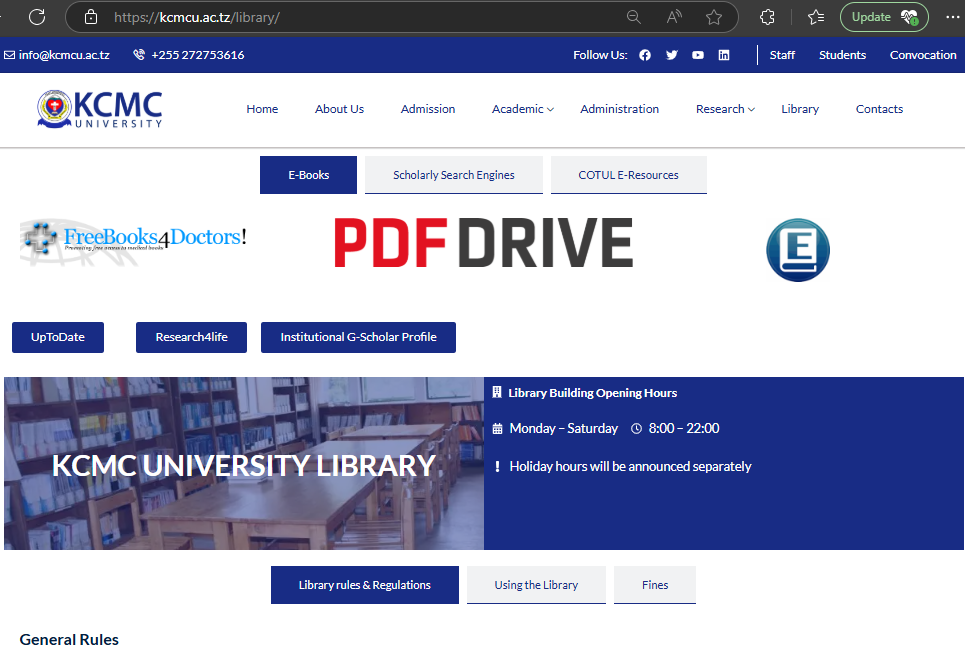
Task: Click the Monday – Saturday text
Action: [563, 428]
